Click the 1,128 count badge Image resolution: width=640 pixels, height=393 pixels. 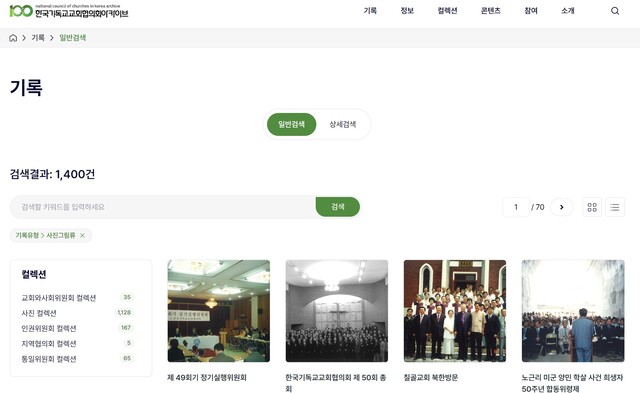pos(124,313)
